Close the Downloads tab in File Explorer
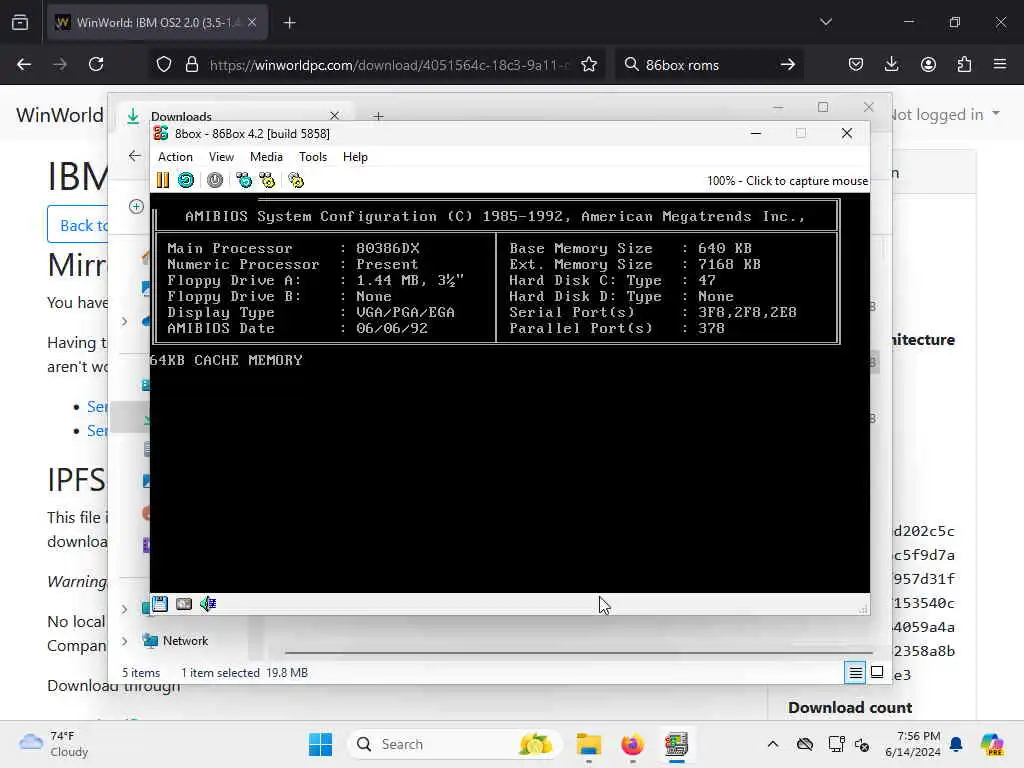 click(334, 116)
